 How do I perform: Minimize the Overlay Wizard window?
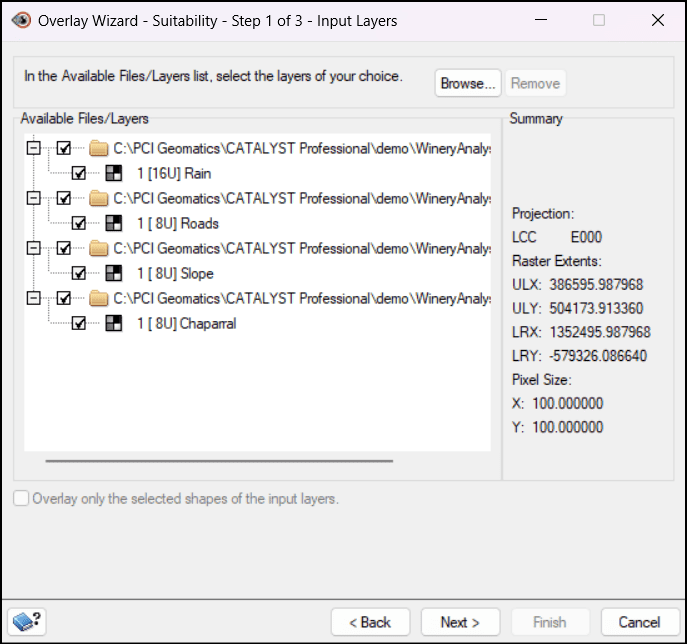pyautogui.click(x=541, y=20)
